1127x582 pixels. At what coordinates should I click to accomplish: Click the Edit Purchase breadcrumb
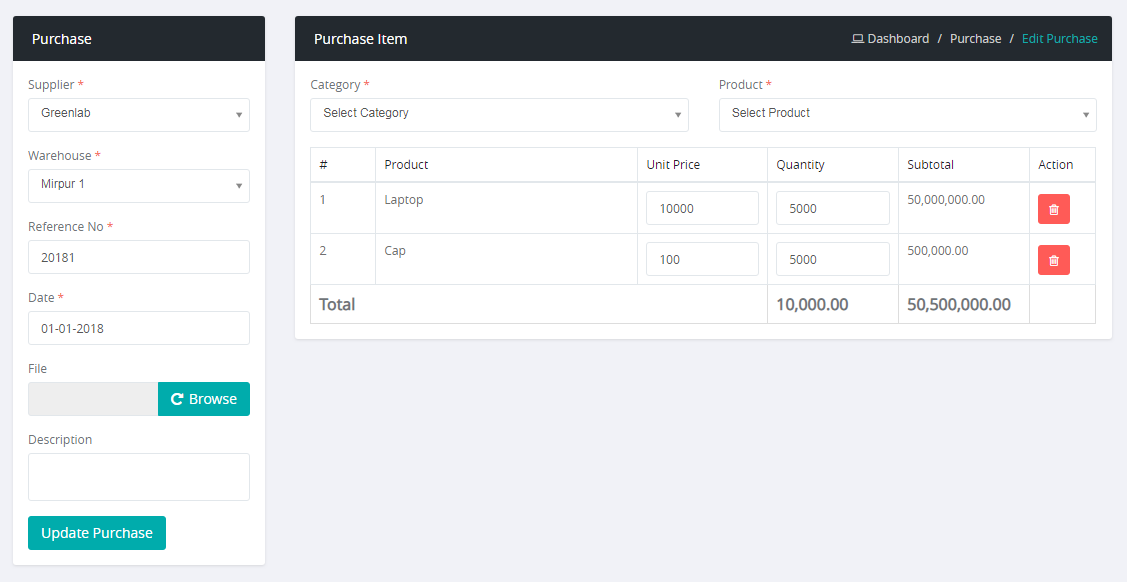click(x=1059, y=39)
